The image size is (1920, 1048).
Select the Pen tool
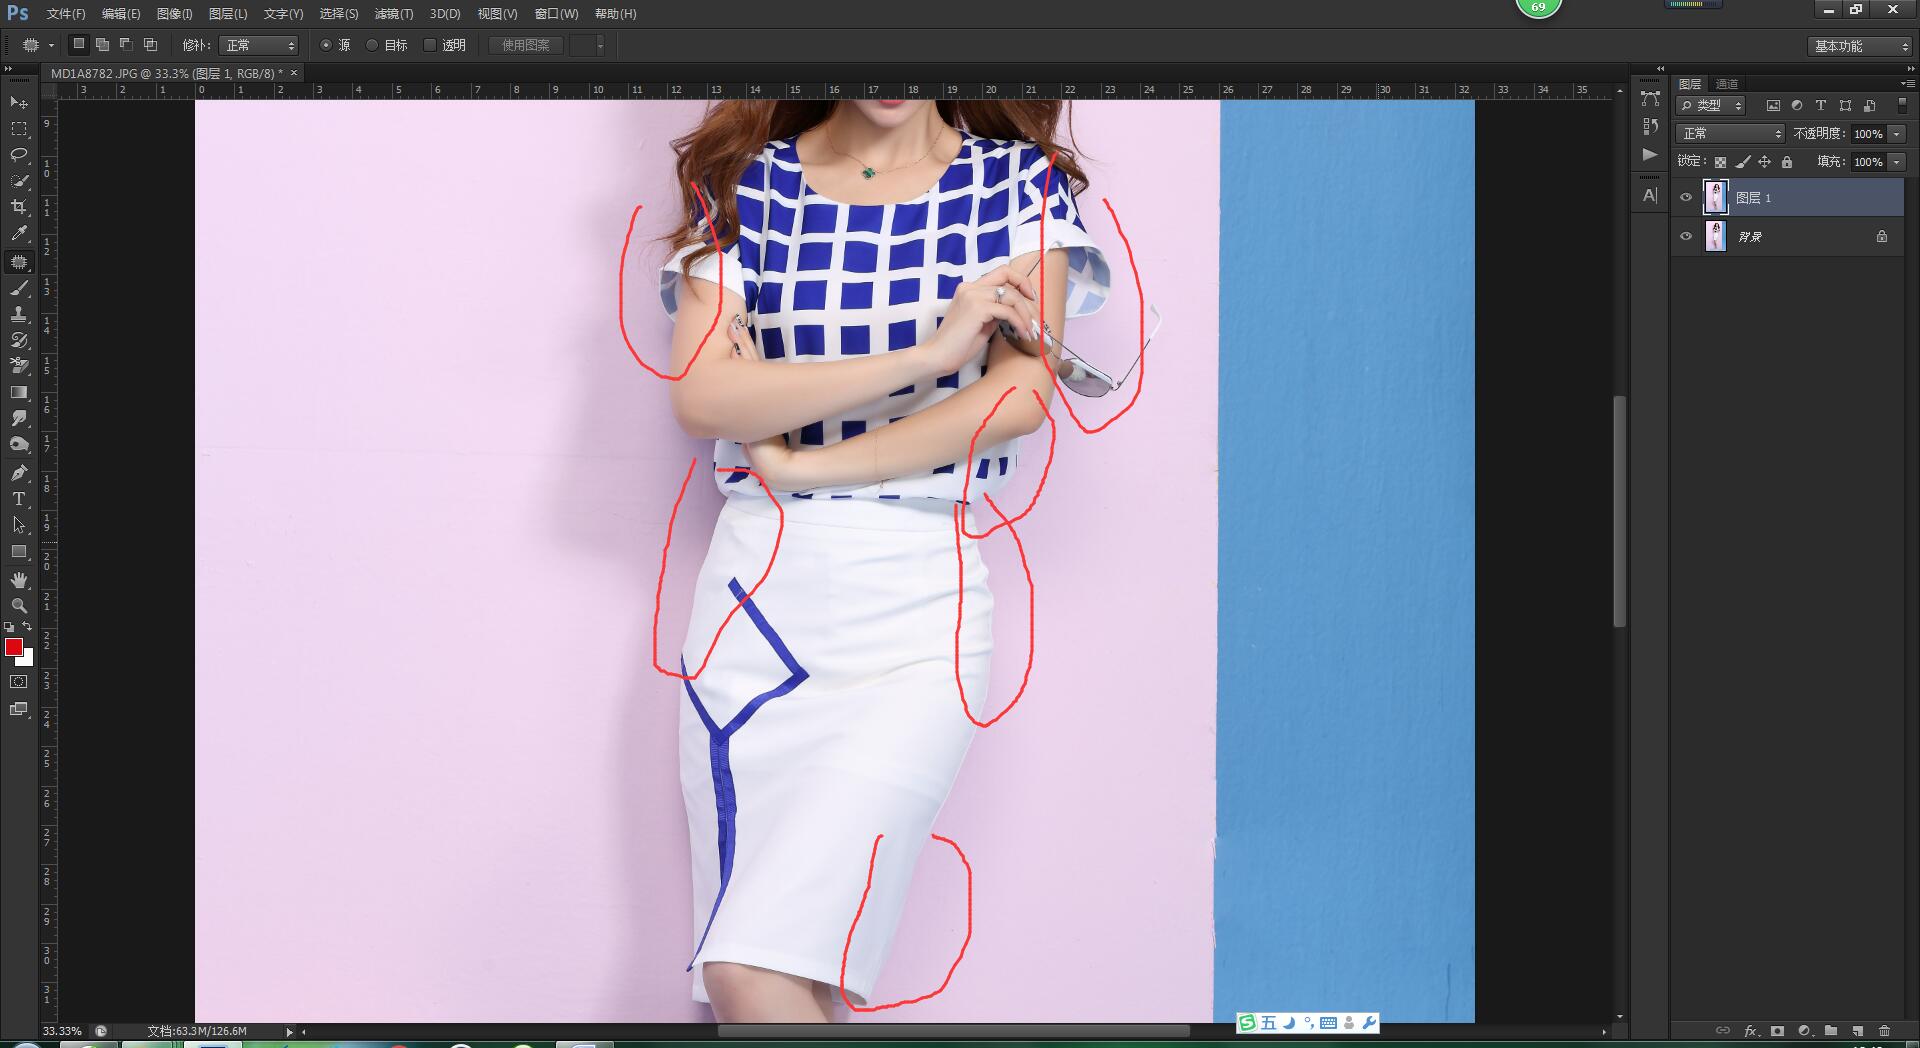19,473
